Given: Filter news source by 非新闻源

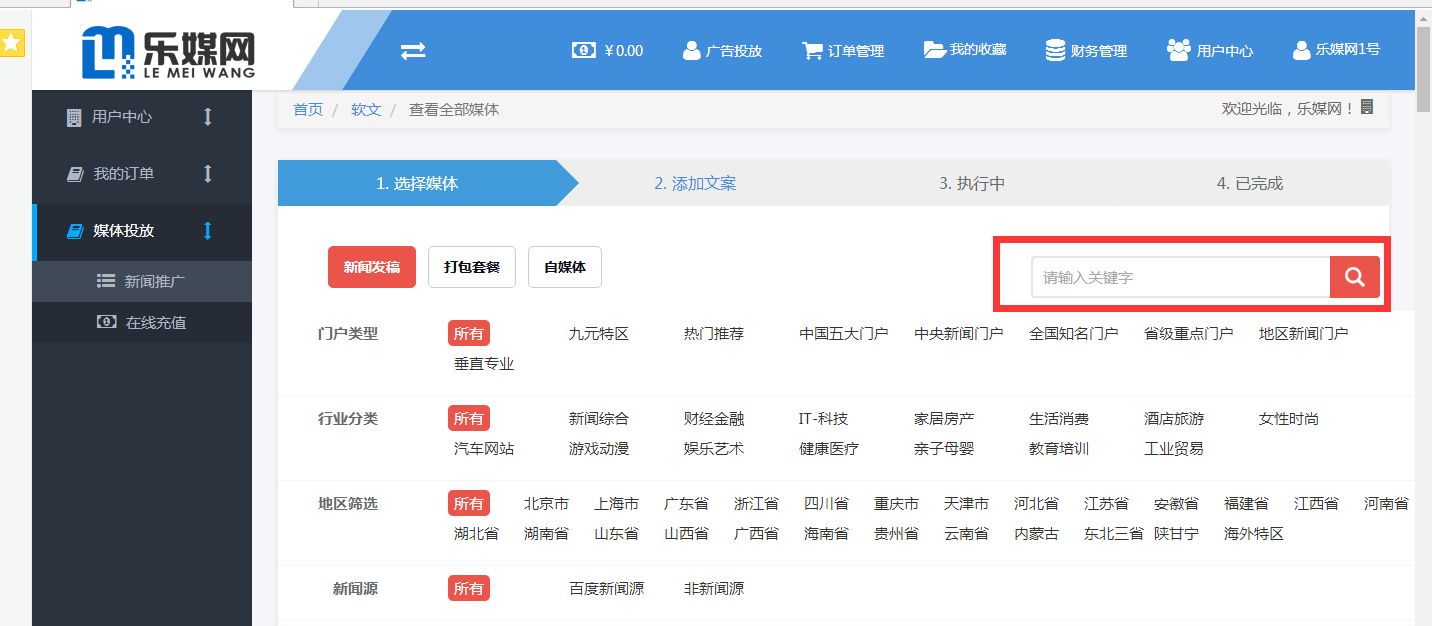Looking at the screenshot, I should point(714,589).
